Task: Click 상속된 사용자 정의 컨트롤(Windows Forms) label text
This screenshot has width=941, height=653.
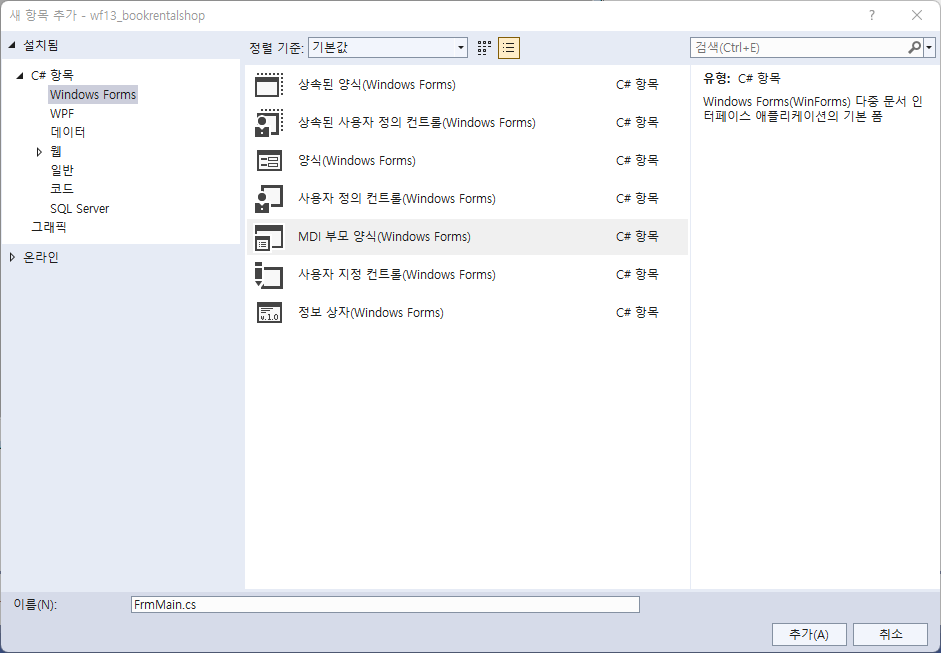Action: click(x=416, y=122)
